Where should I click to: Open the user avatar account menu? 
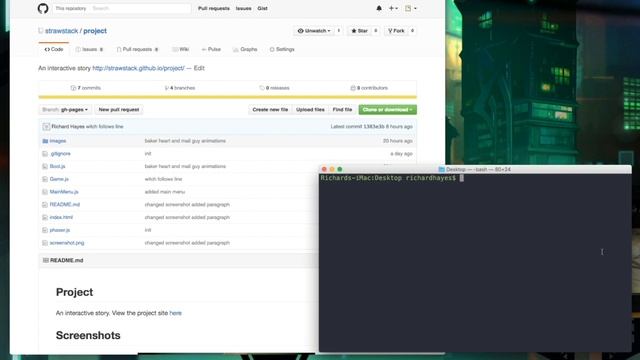pyautogui.click(x=411, y=8)
